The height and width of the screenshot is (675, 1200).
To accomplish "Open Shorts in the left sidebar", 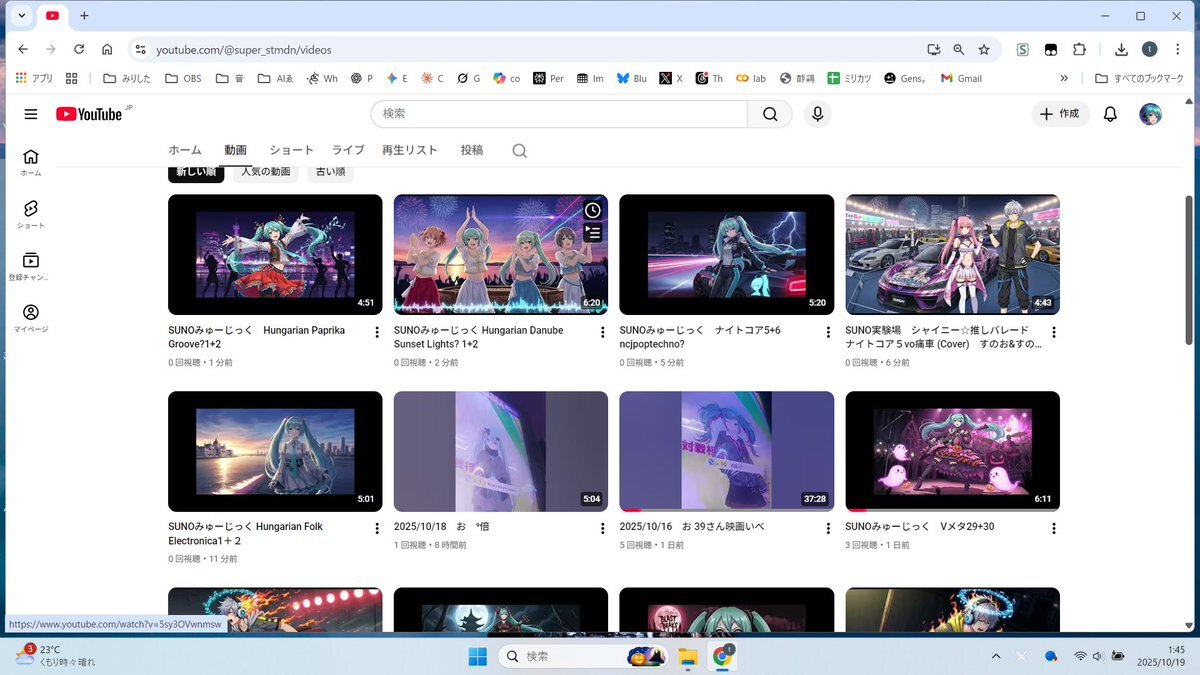I will 31,213.
